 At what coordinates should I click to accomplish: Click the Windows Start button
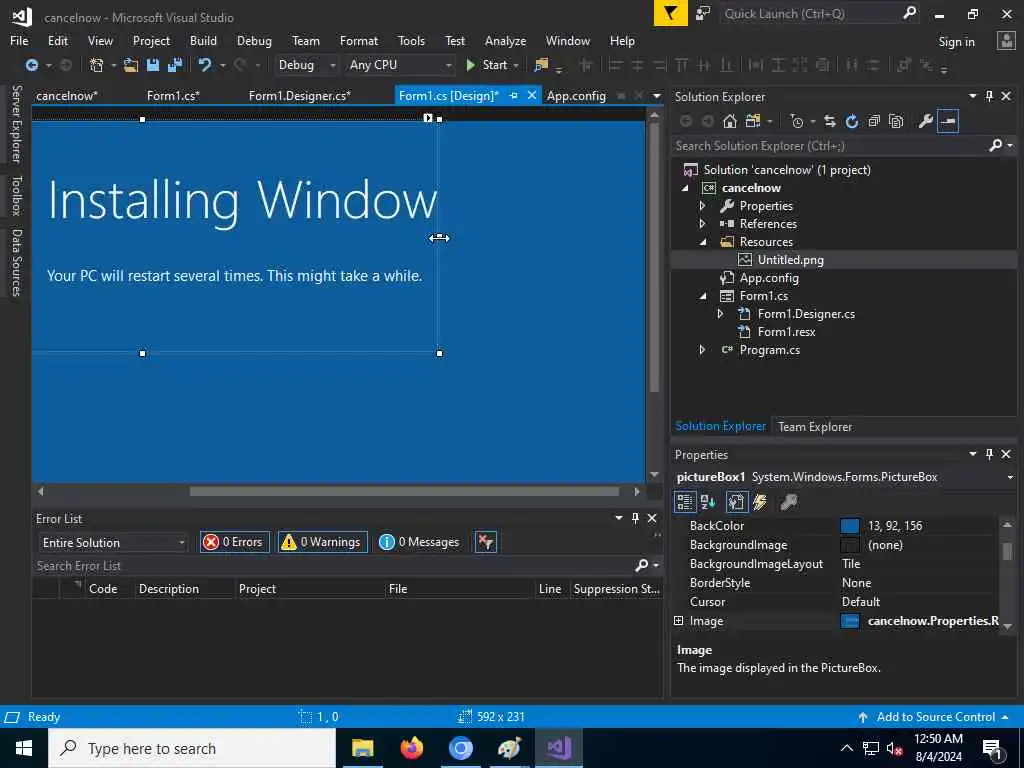point(24,748)
